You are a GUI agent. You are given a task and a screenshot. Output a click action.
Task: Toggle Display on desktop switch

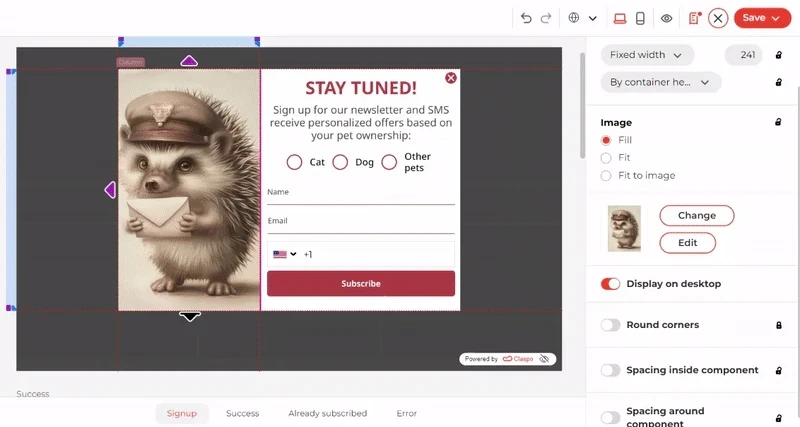[610, 284]
